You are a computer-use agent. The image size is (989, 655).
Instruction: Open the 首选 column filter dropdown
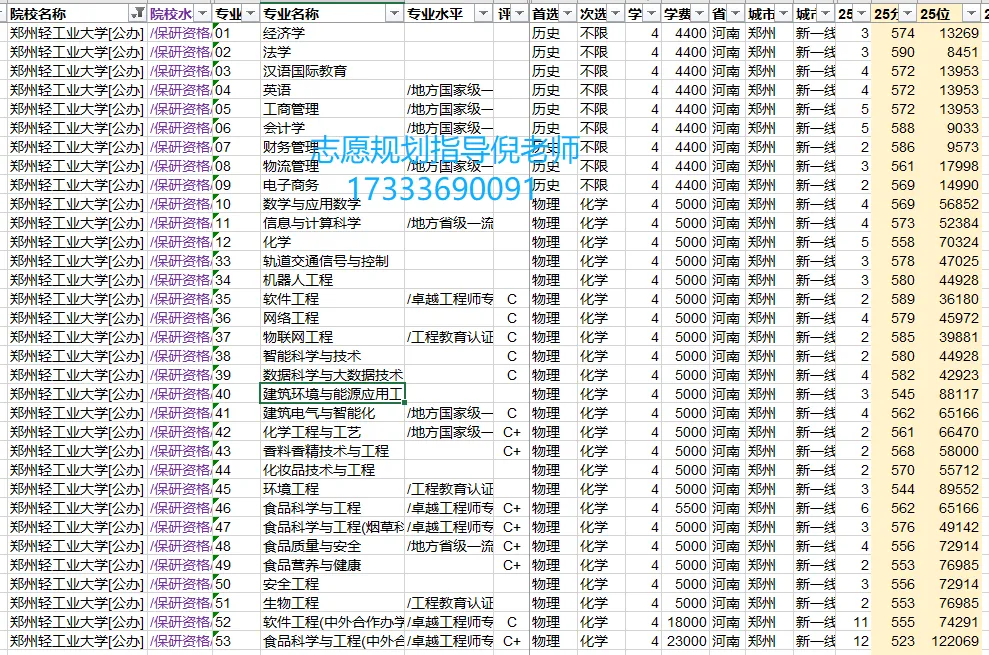tap(567, 14)
